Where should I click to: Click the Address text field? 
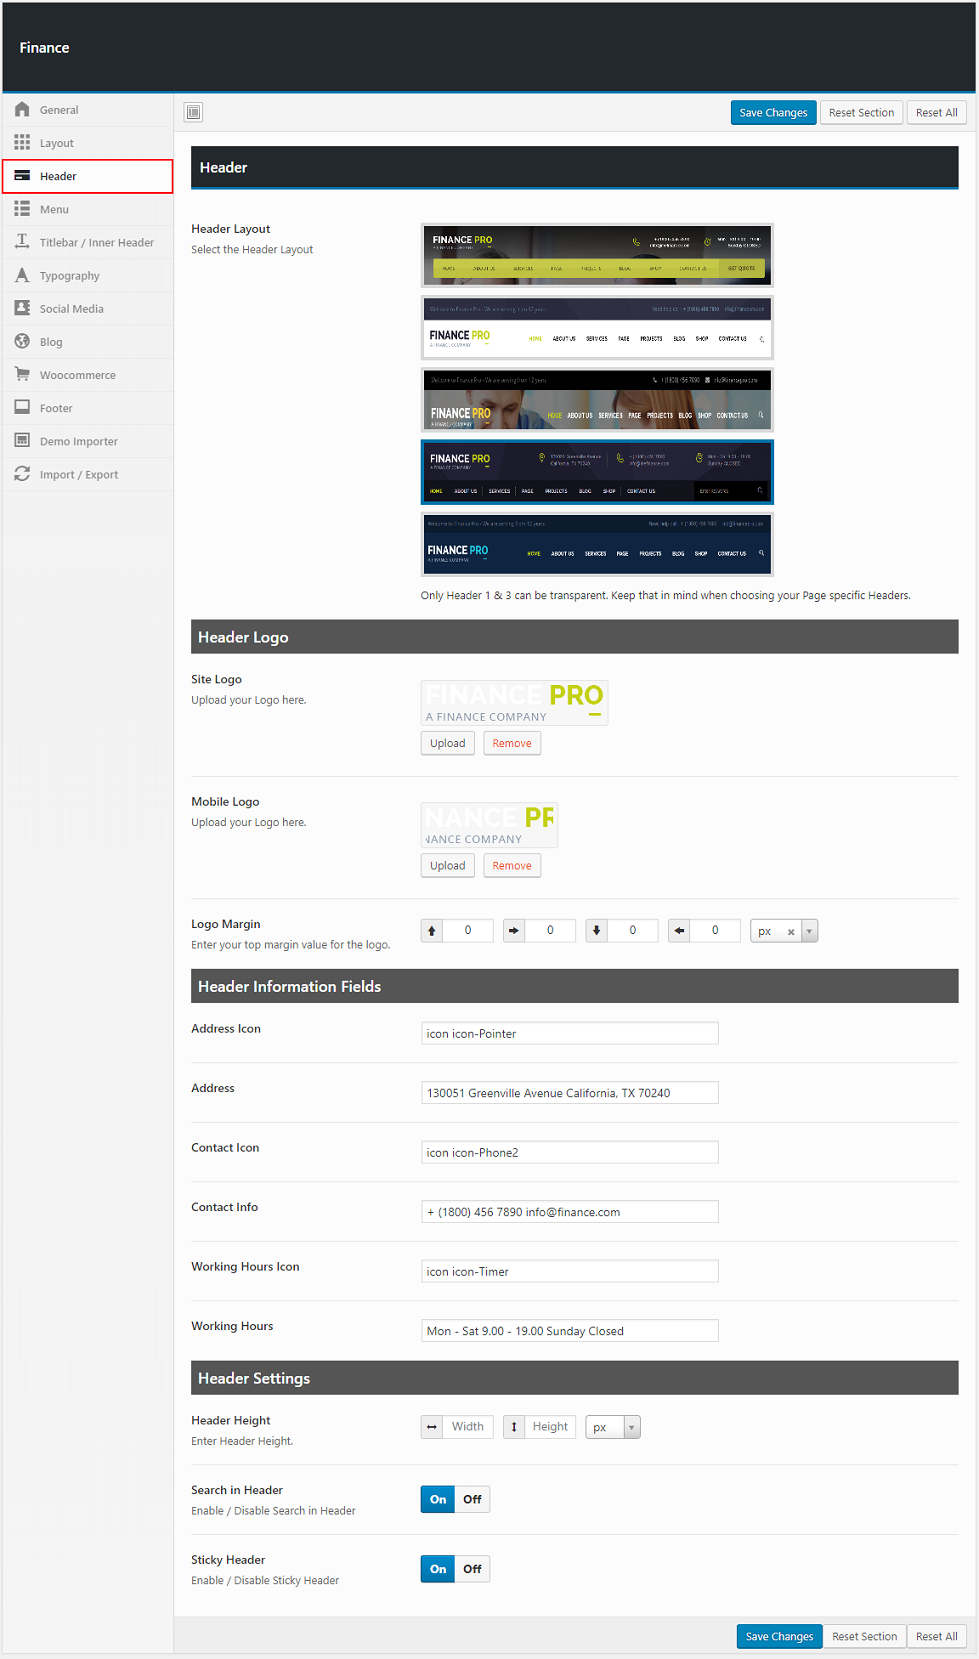coord(569,1093)
